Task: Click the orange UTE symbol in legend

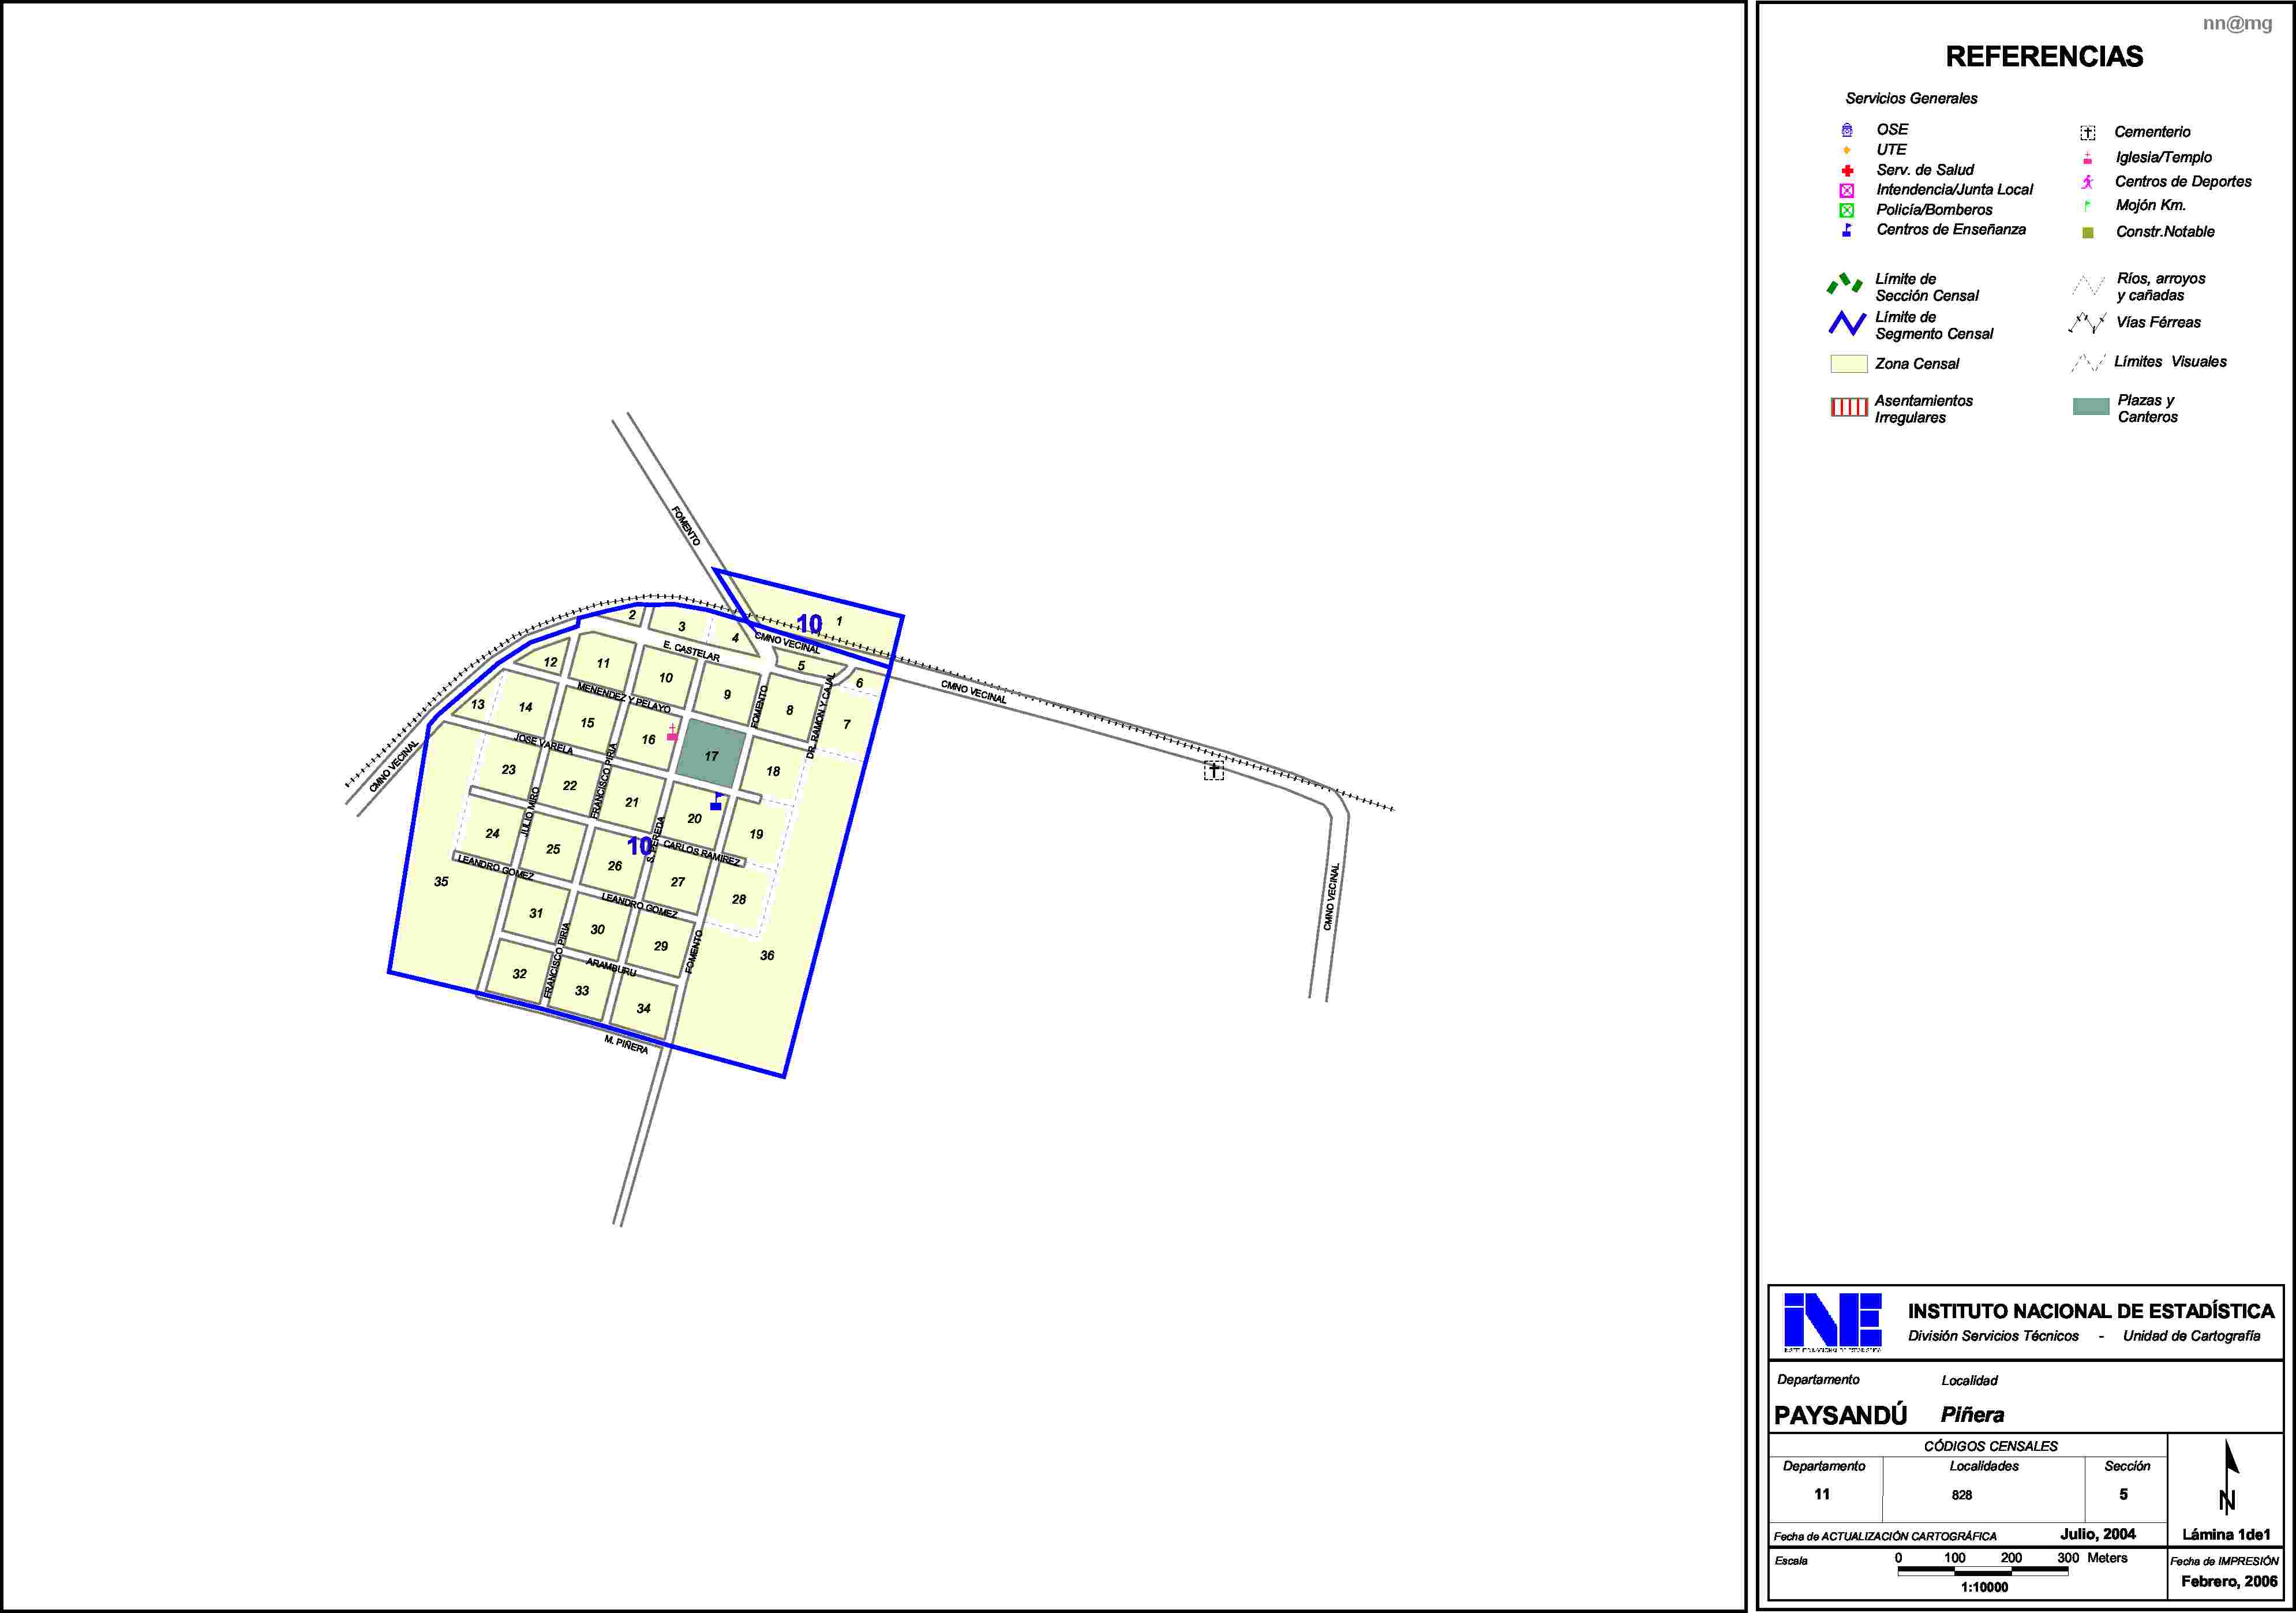Action: 1847,150
